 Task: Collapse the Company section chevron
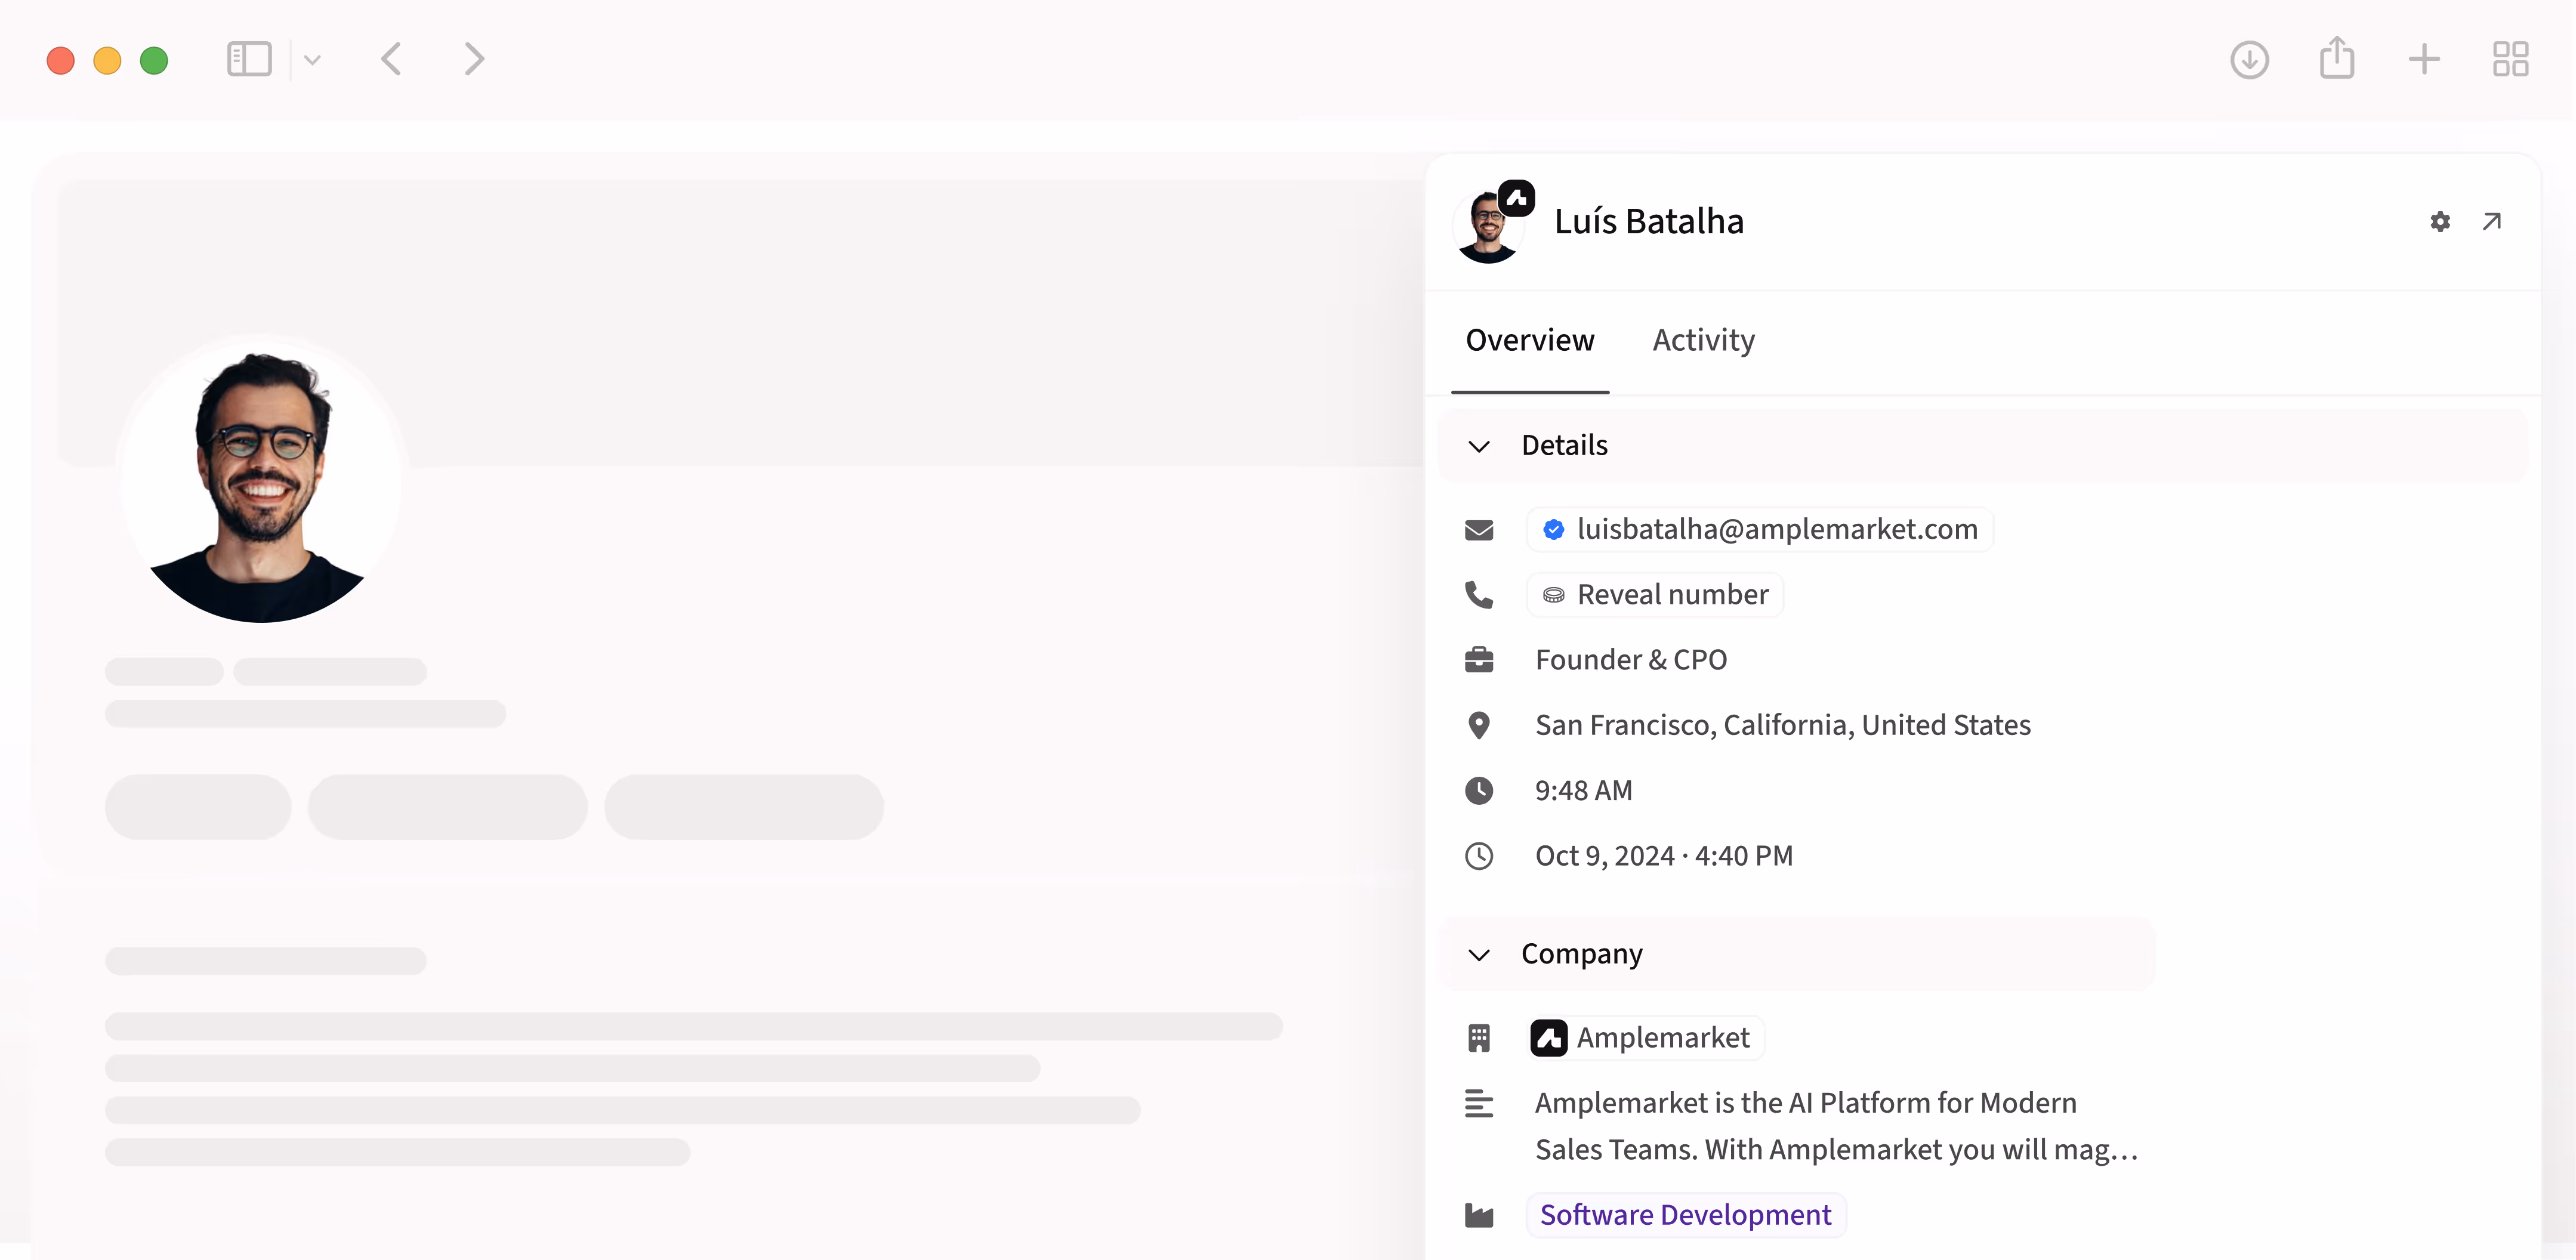pyautogui.click(x=1478, y=955)
